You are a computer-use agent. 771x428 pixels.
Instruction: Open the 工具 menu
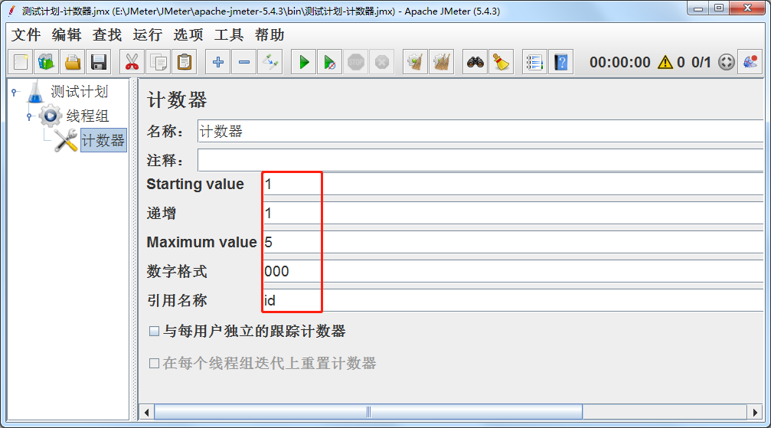point(229,35)
